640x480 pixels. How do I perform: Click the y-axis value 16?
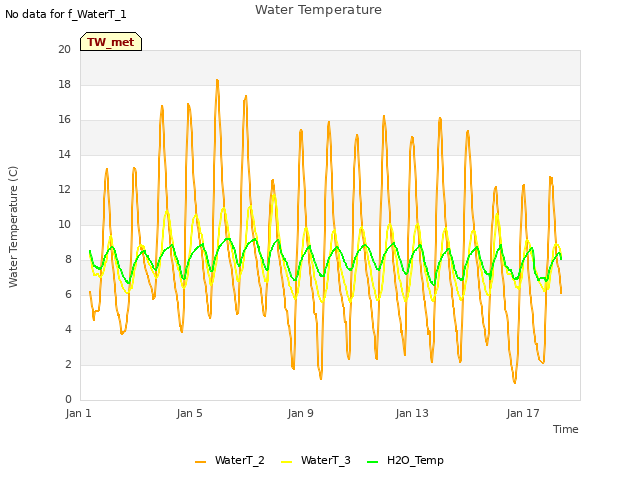pyautogui.click(x=64, y=120)
